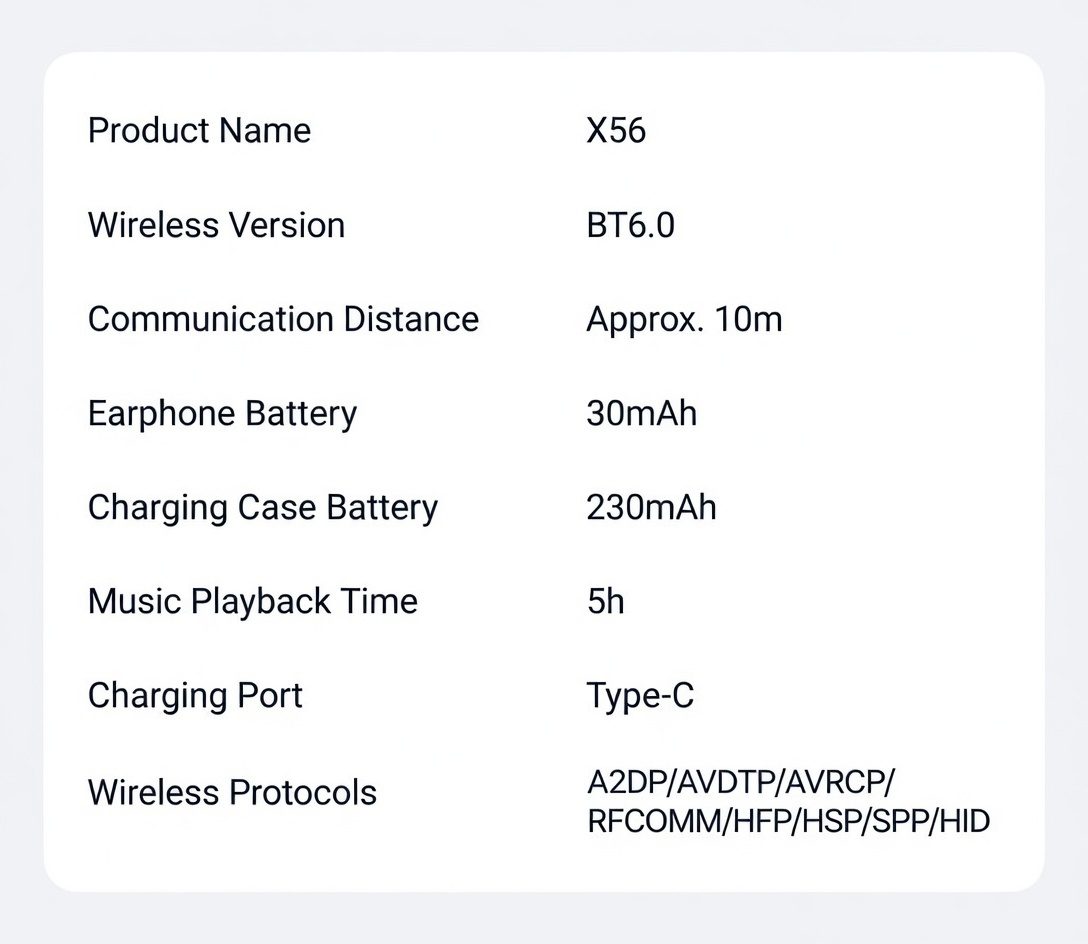Click the Product Name label
Image resolution: width=1088 pixels, height=944 pixels.
[x=199, y=131]
